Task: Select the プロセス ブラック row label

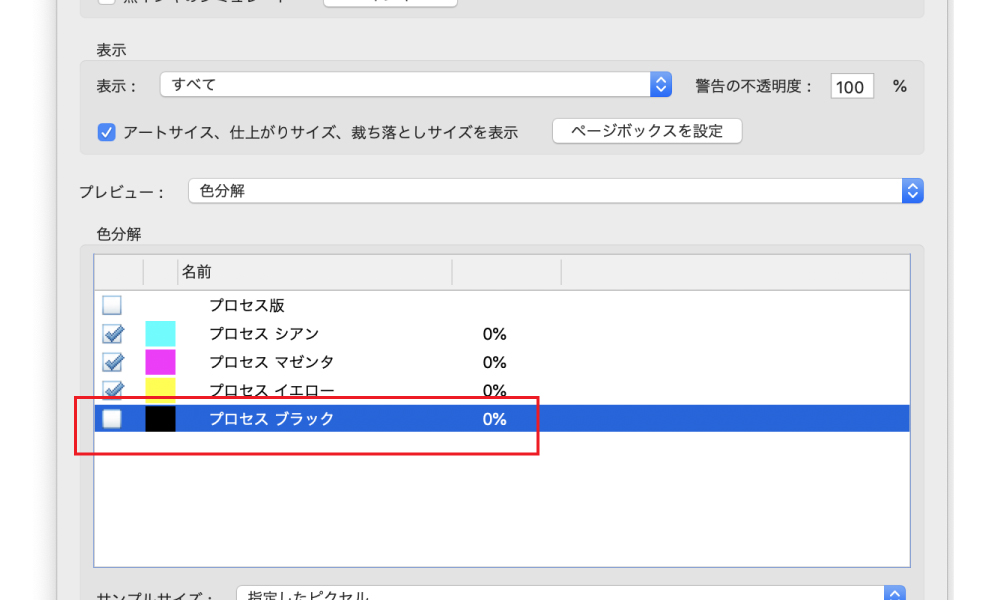Action: point(271,418)
